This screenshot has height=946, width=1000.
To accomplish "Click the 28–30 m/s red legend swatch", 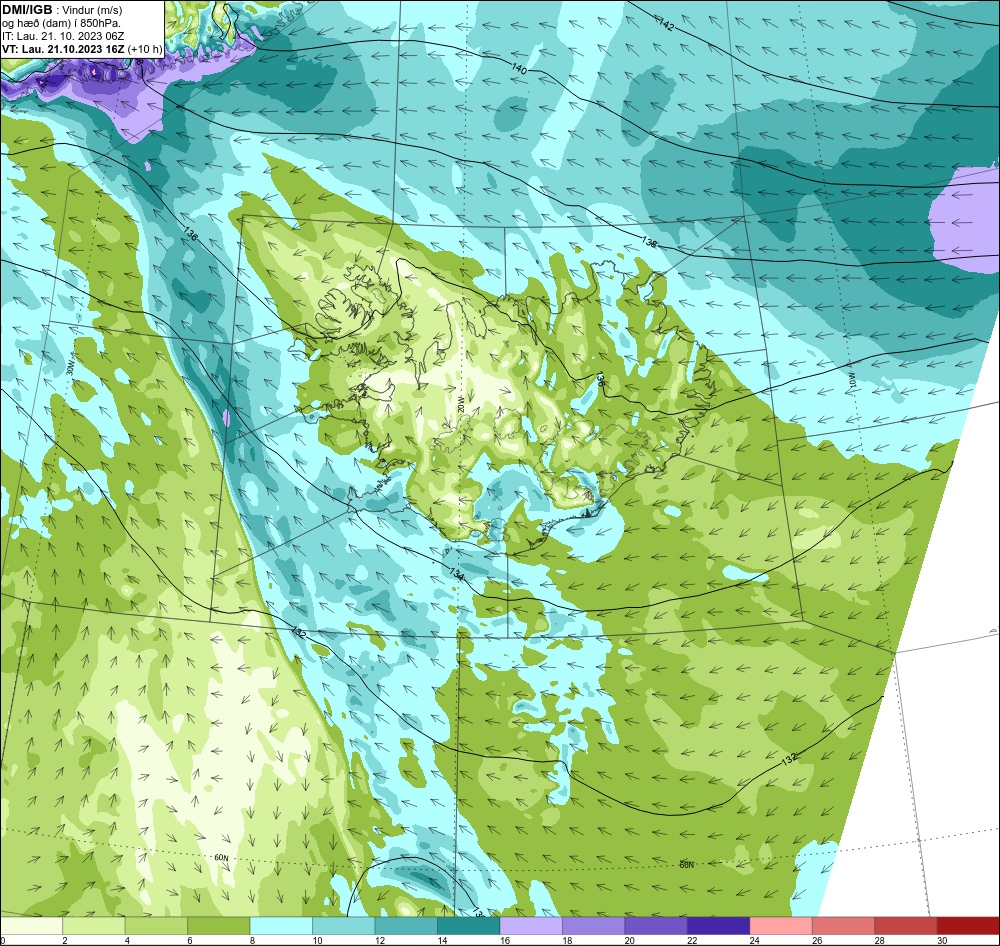I will click(906, 926).
